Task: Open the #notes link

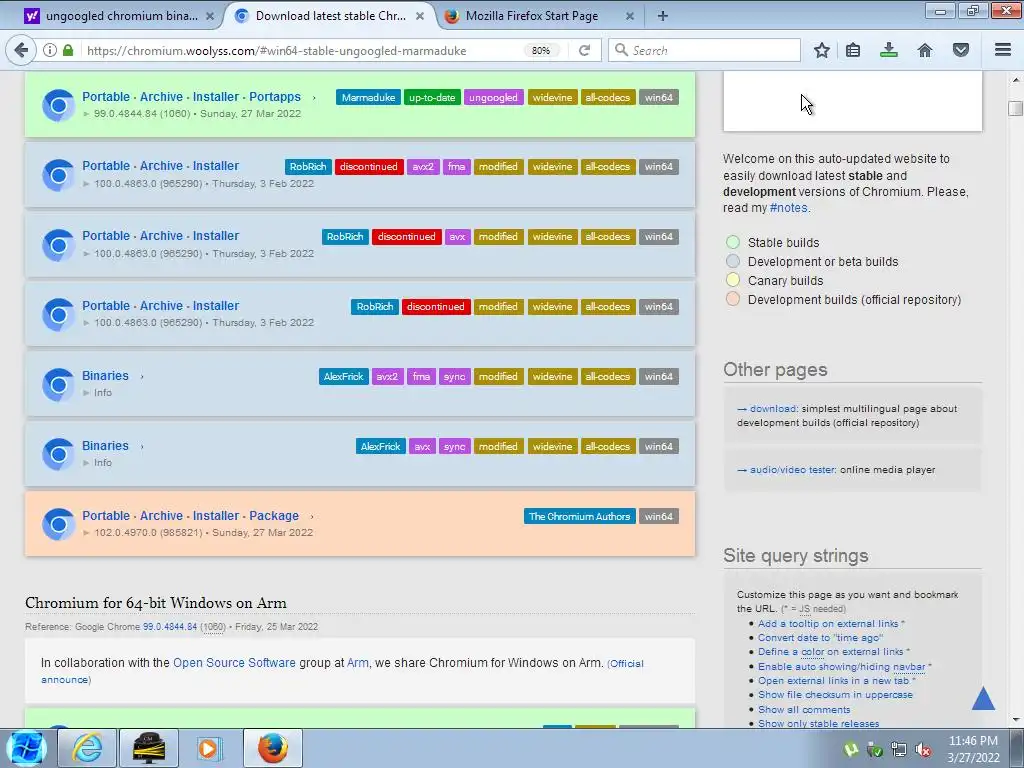Action: pyautogui.click(x=788, y=208)
